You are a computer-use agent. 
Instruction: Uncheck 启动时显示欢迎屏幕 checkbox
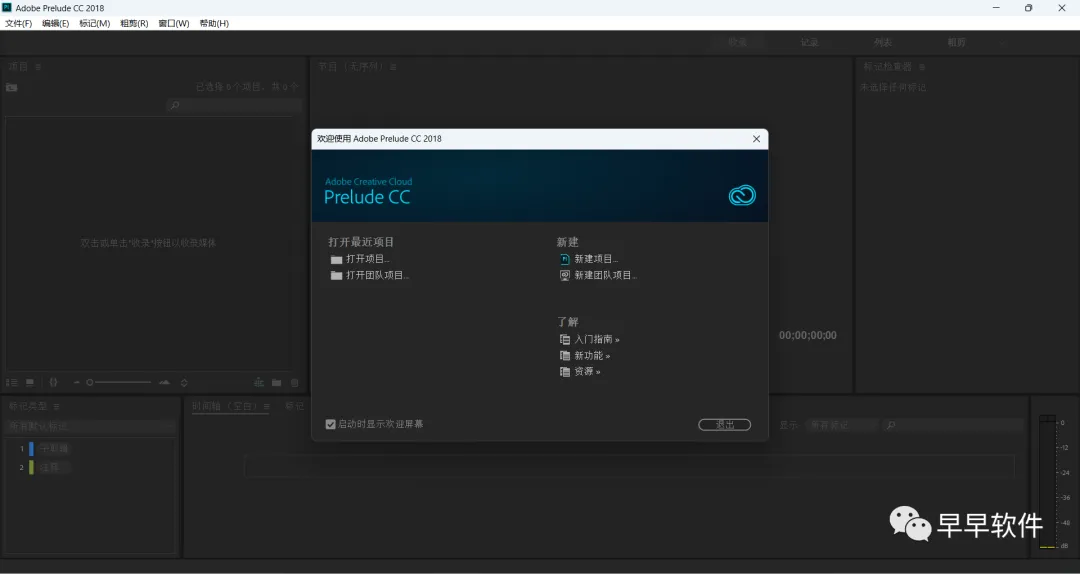331,424
